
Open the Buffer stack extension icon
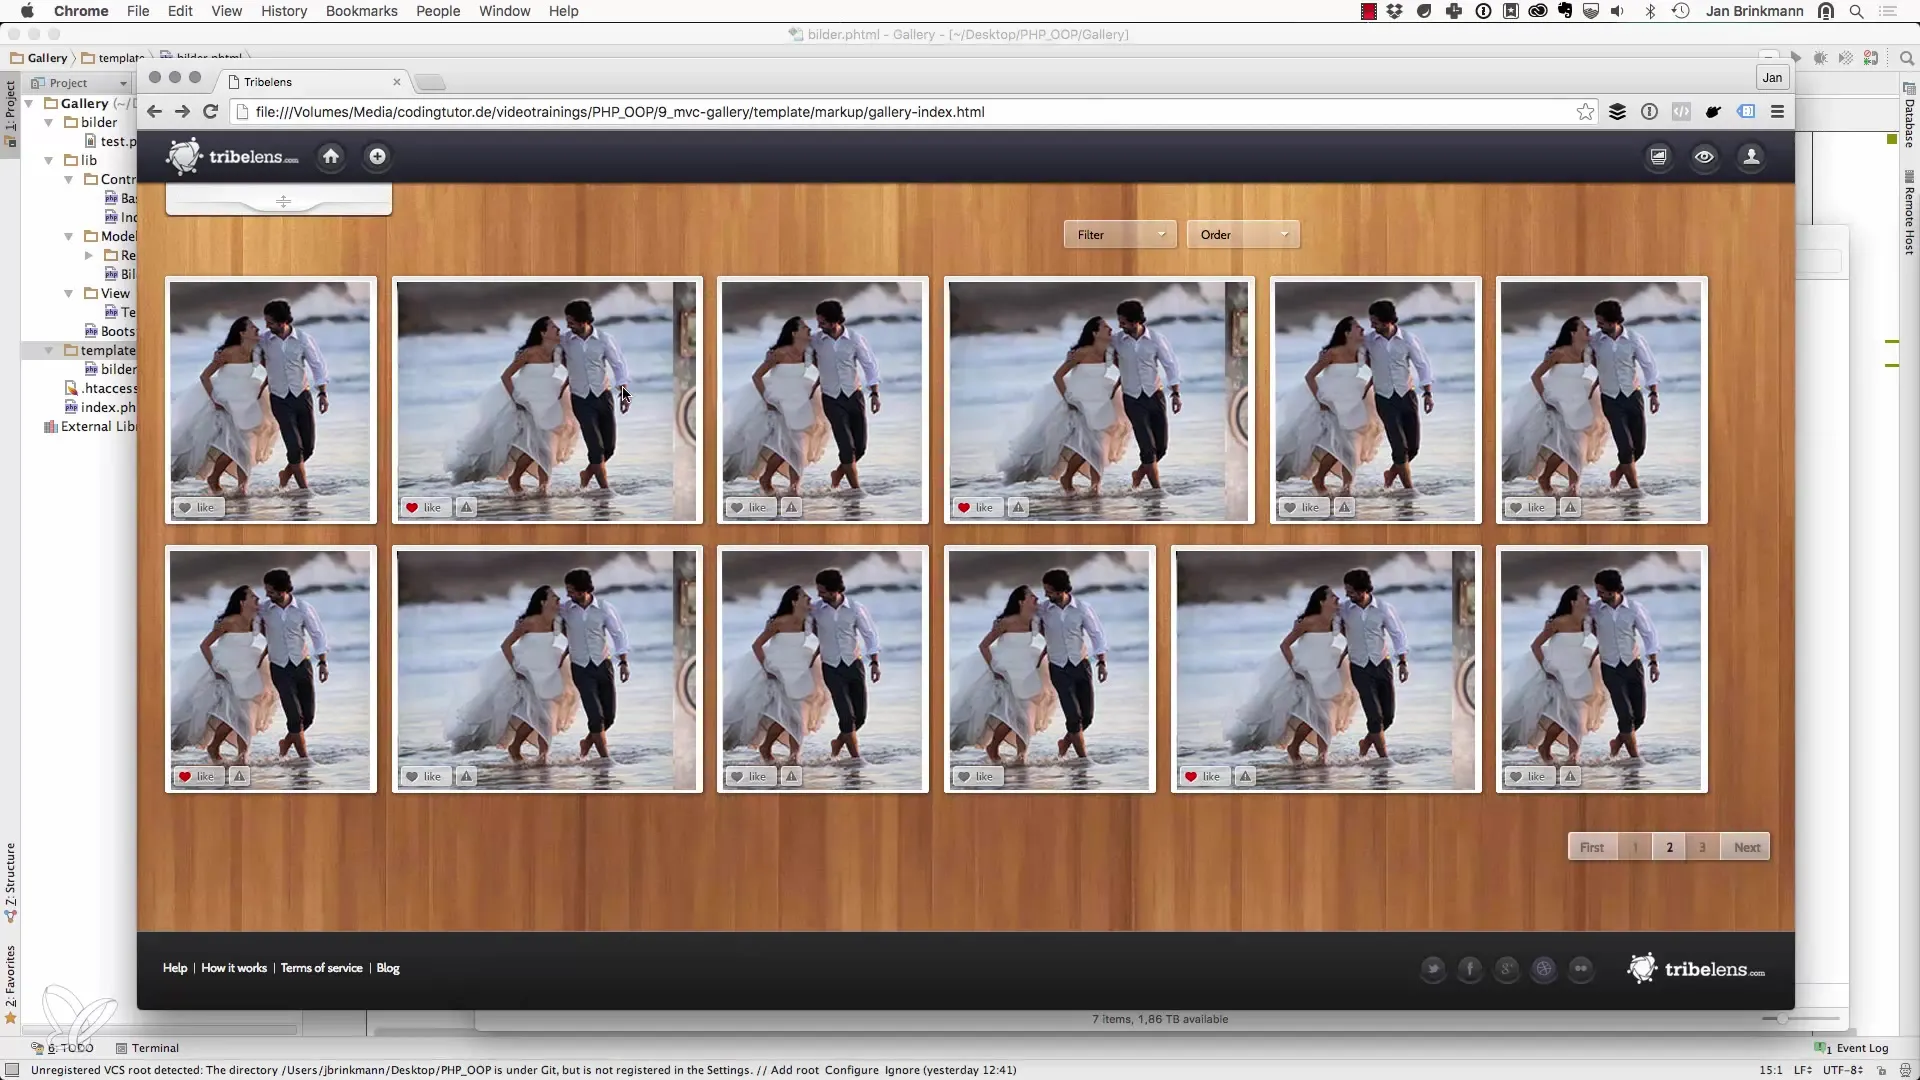pos(1617,112)
